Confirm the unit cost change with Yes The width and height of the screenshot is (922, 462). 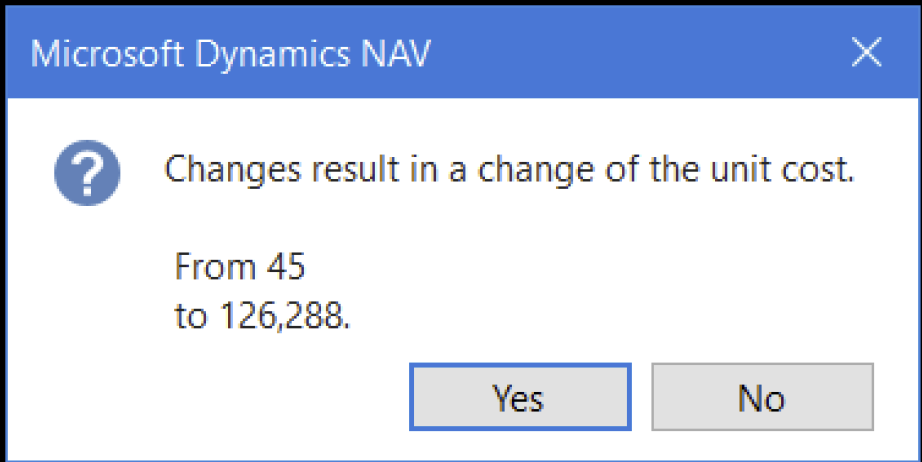(x=520, y=397)
